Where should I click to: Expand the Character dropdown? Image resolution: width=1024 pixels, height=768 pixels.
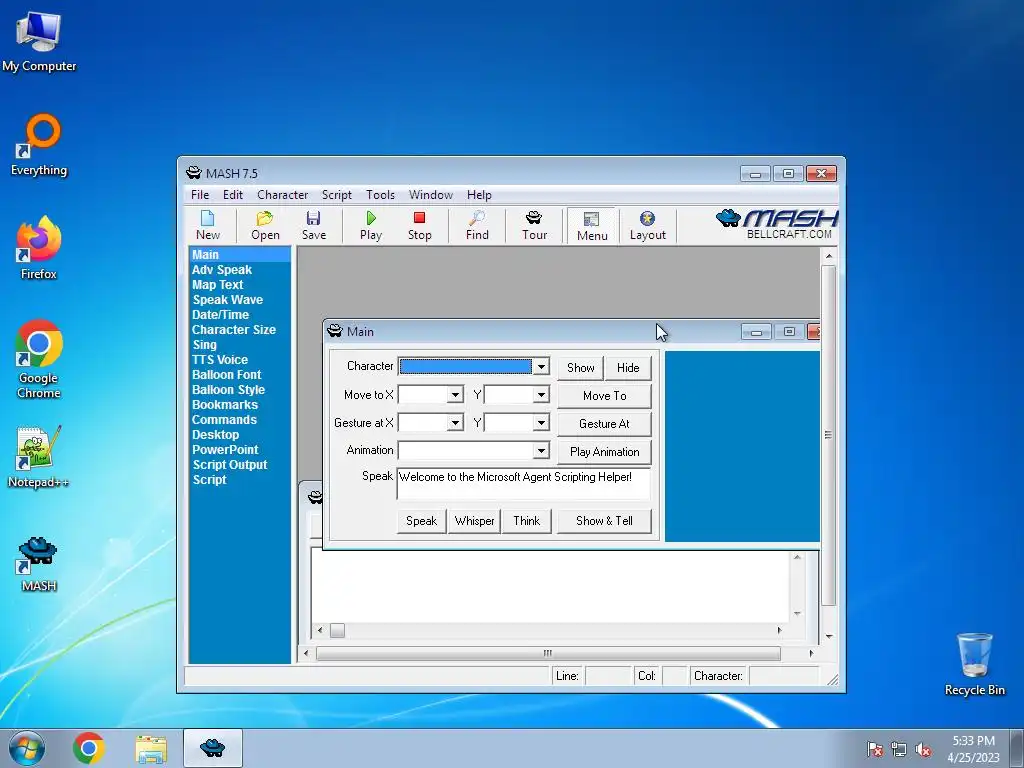point(541,367)
